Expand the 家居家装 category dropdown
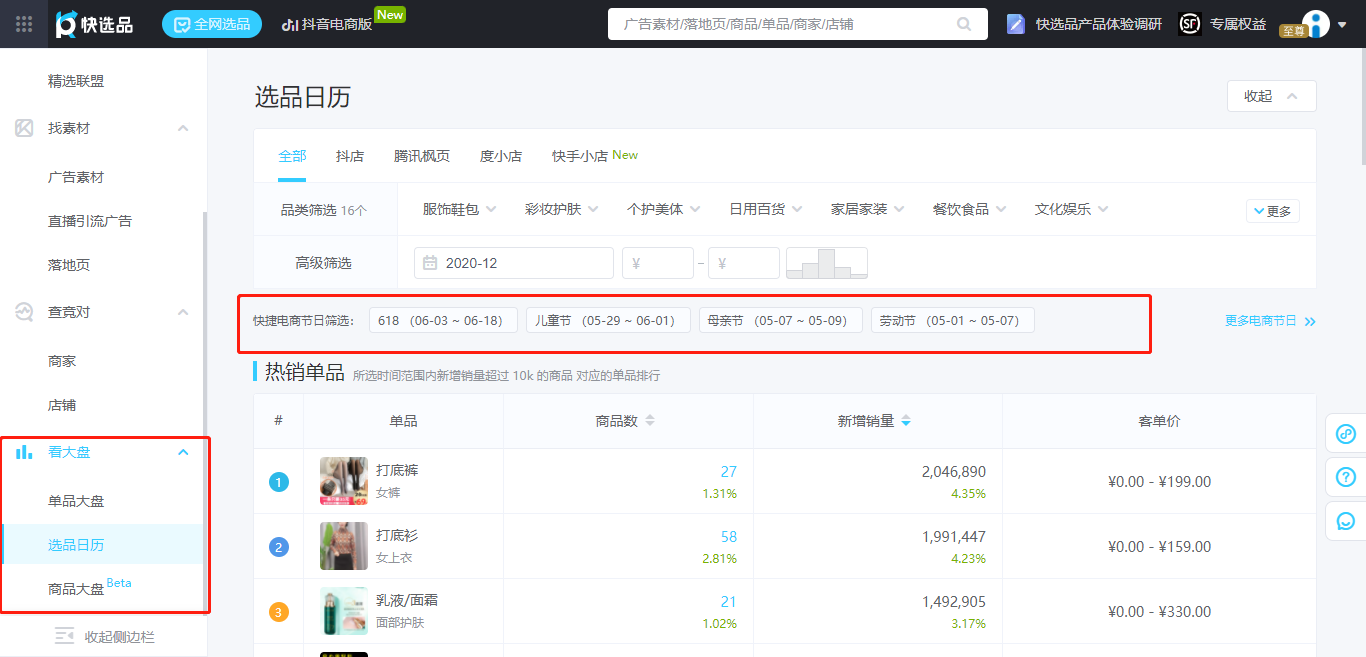1366x657 pixels. click(x=867, y=209)
